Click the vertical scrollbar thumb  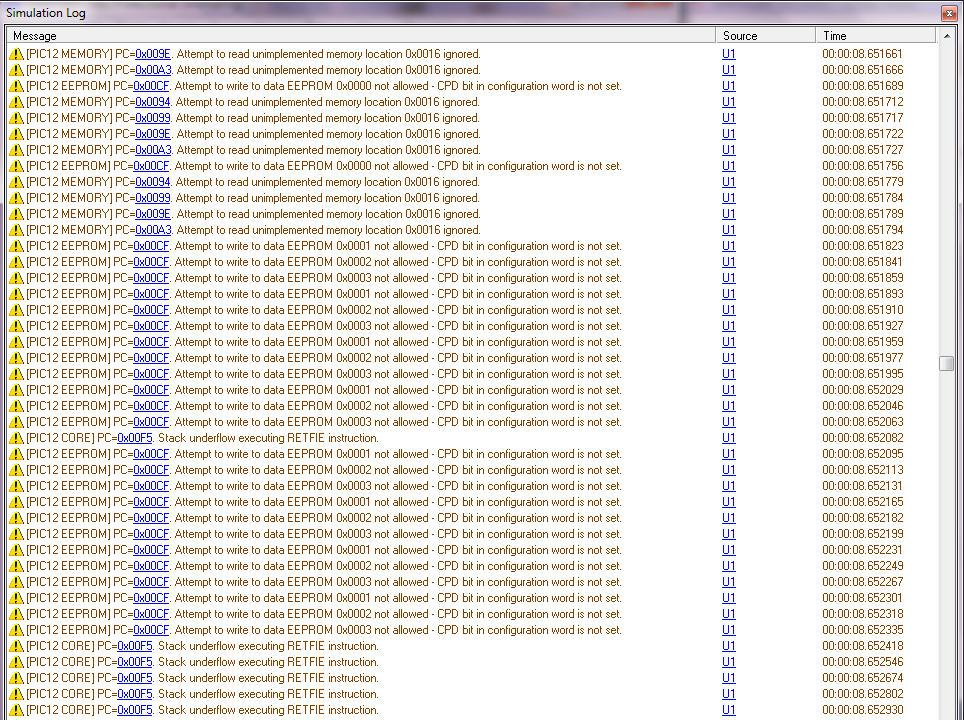pos(946,364)
